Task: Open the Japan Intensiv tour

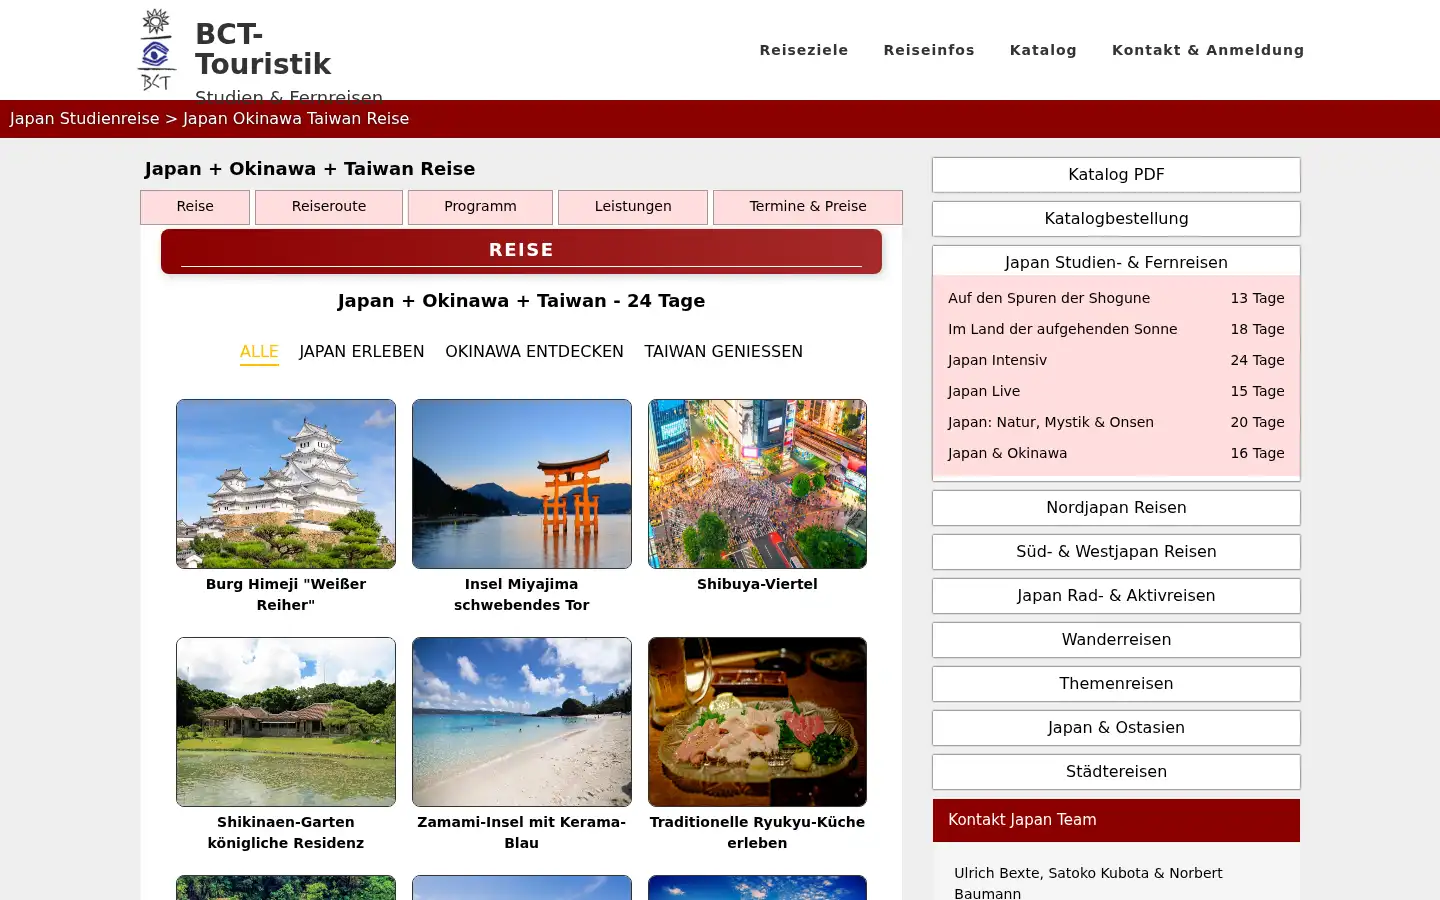Action: (1116, 360)
